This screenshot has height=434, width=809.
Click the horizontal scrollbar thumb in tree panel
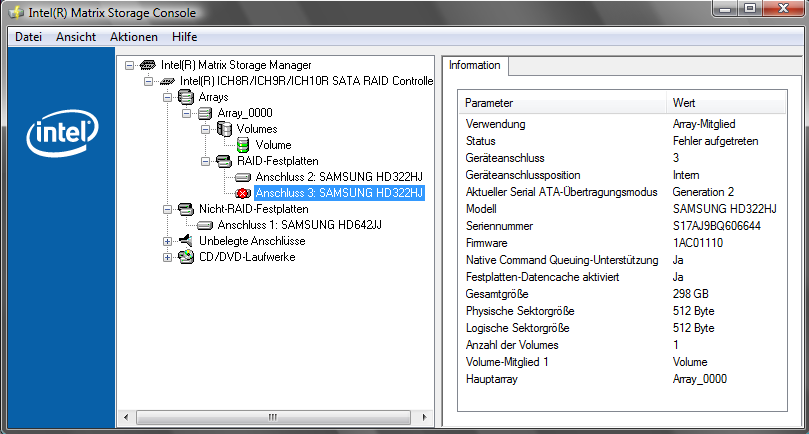click(x=273, y=417)
